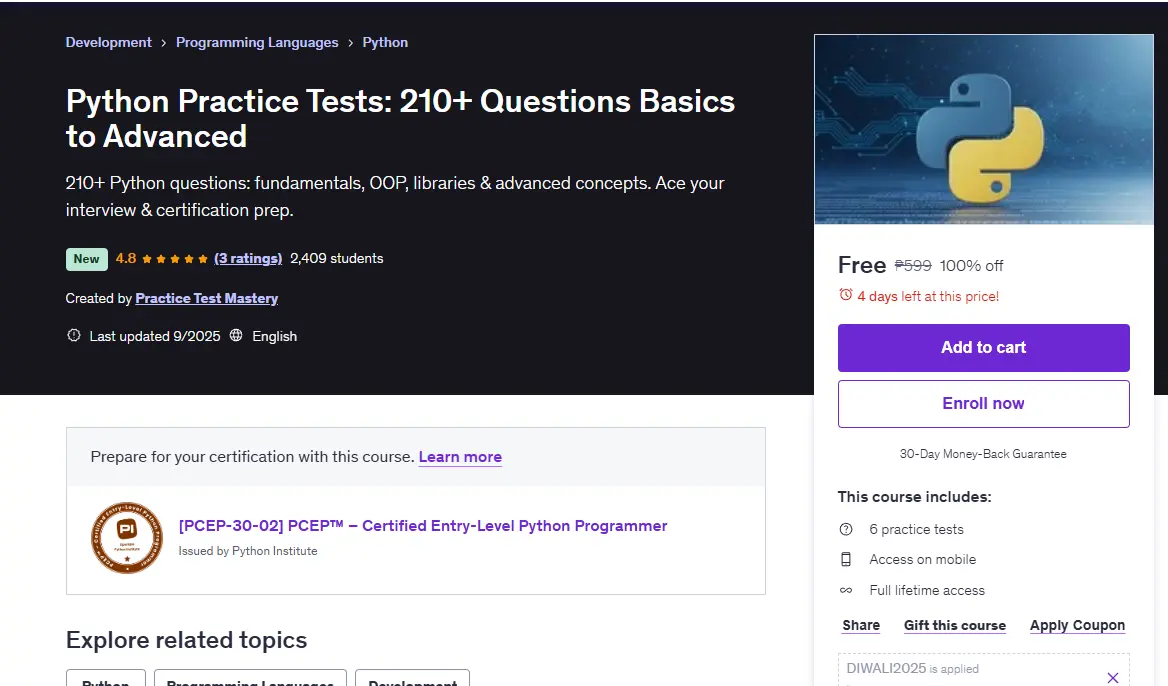Image resolution: width=1168 pixels, height=686 pixels.
Task: Click the 4.8 rating number
Action: click(126, 258)
